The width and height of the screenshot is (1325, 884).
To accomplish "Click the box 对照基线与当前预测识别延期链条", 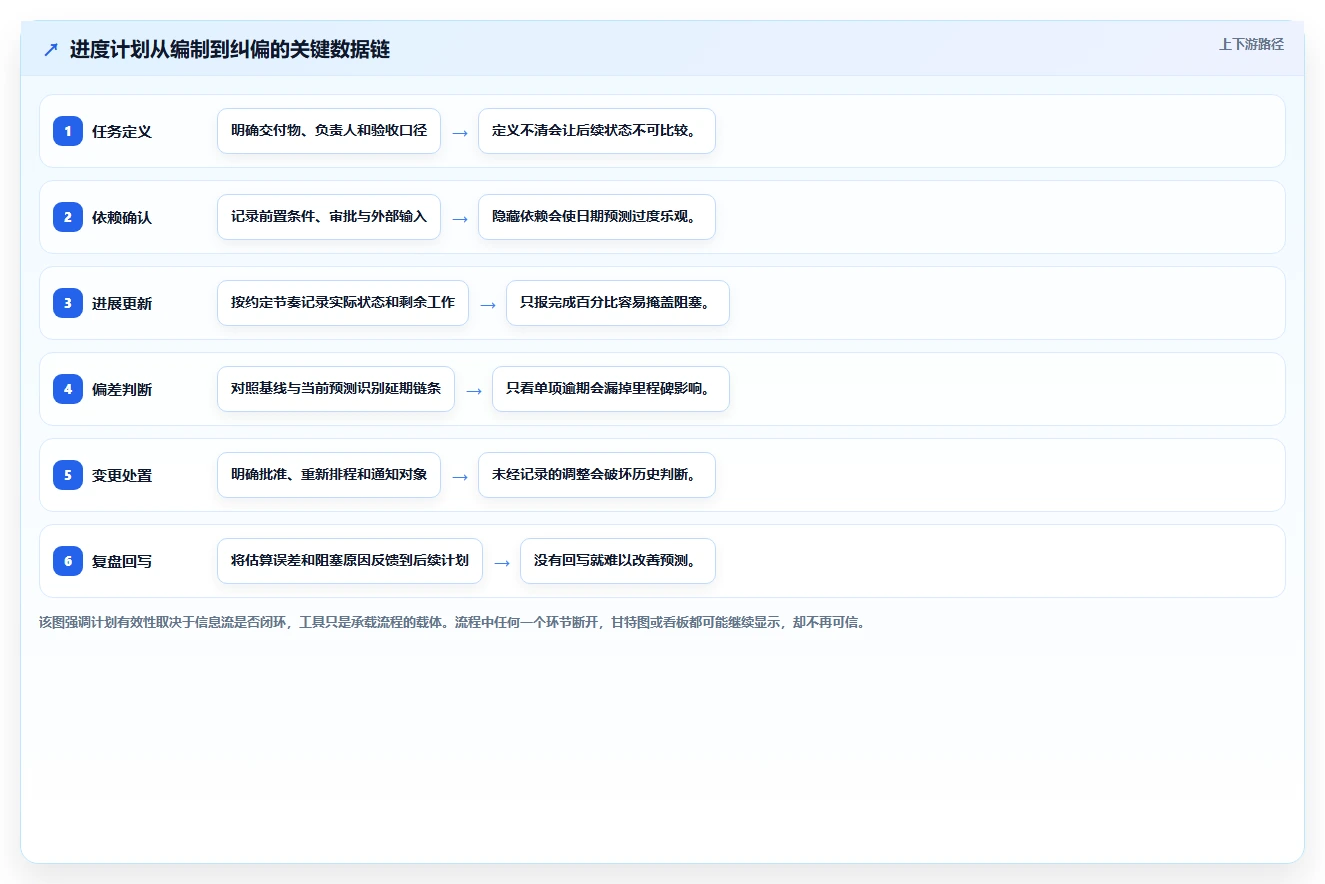I will (336, 389).
